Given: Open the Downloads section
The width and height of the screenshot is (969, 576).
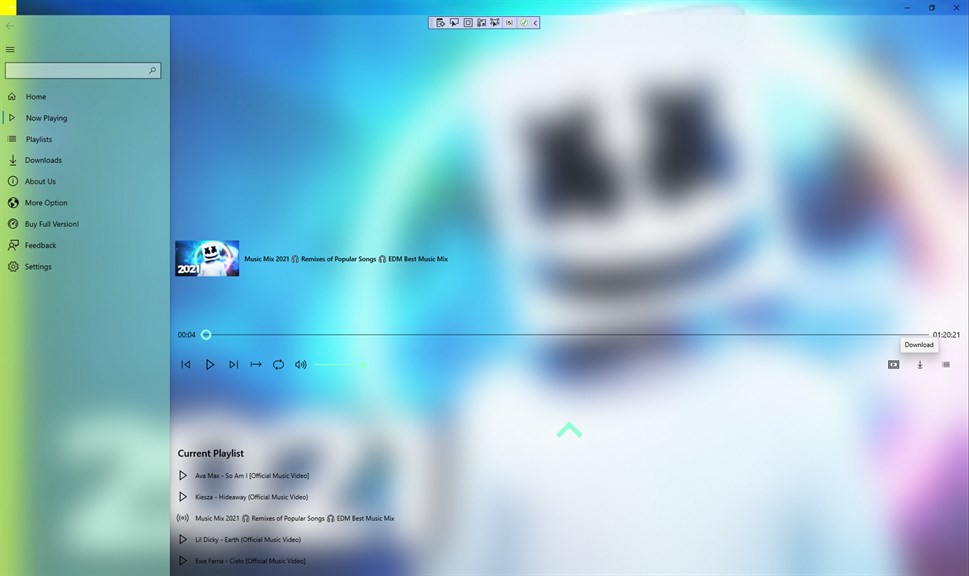Looking at the screenshot, I should [85, 160].
